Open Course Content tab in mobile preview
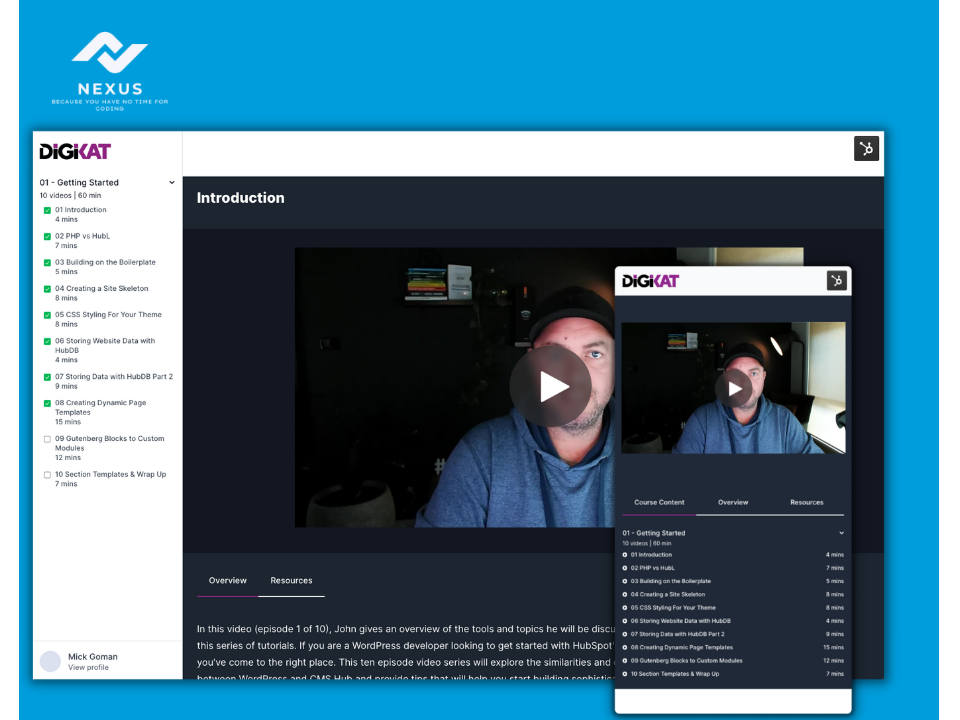The width and height of the screenshot is (960, 720). click(x=659, y=502)
